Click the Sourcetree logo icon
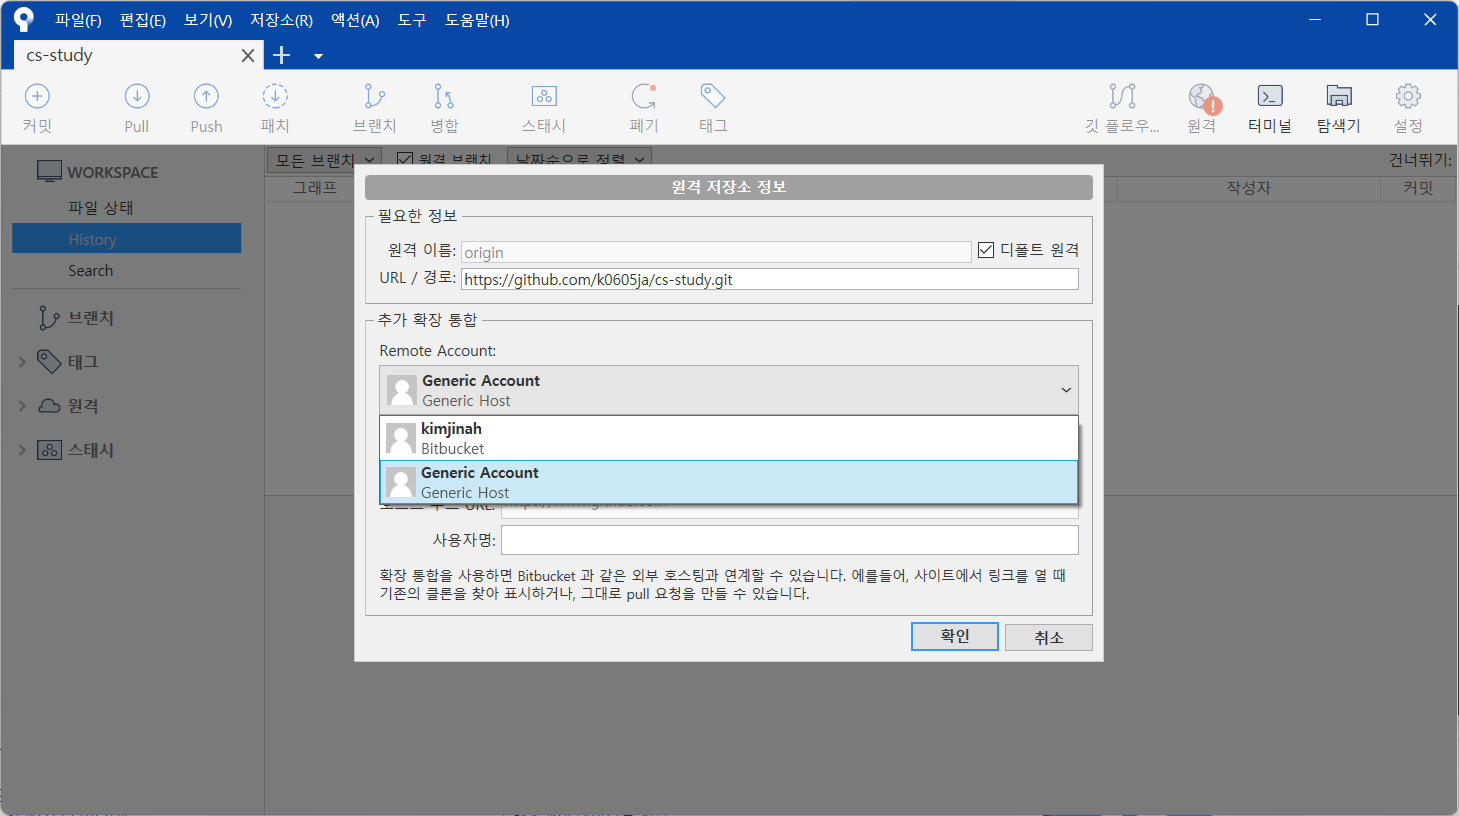The width and height of the screenshot is (1459, 816). pos(23,19)
